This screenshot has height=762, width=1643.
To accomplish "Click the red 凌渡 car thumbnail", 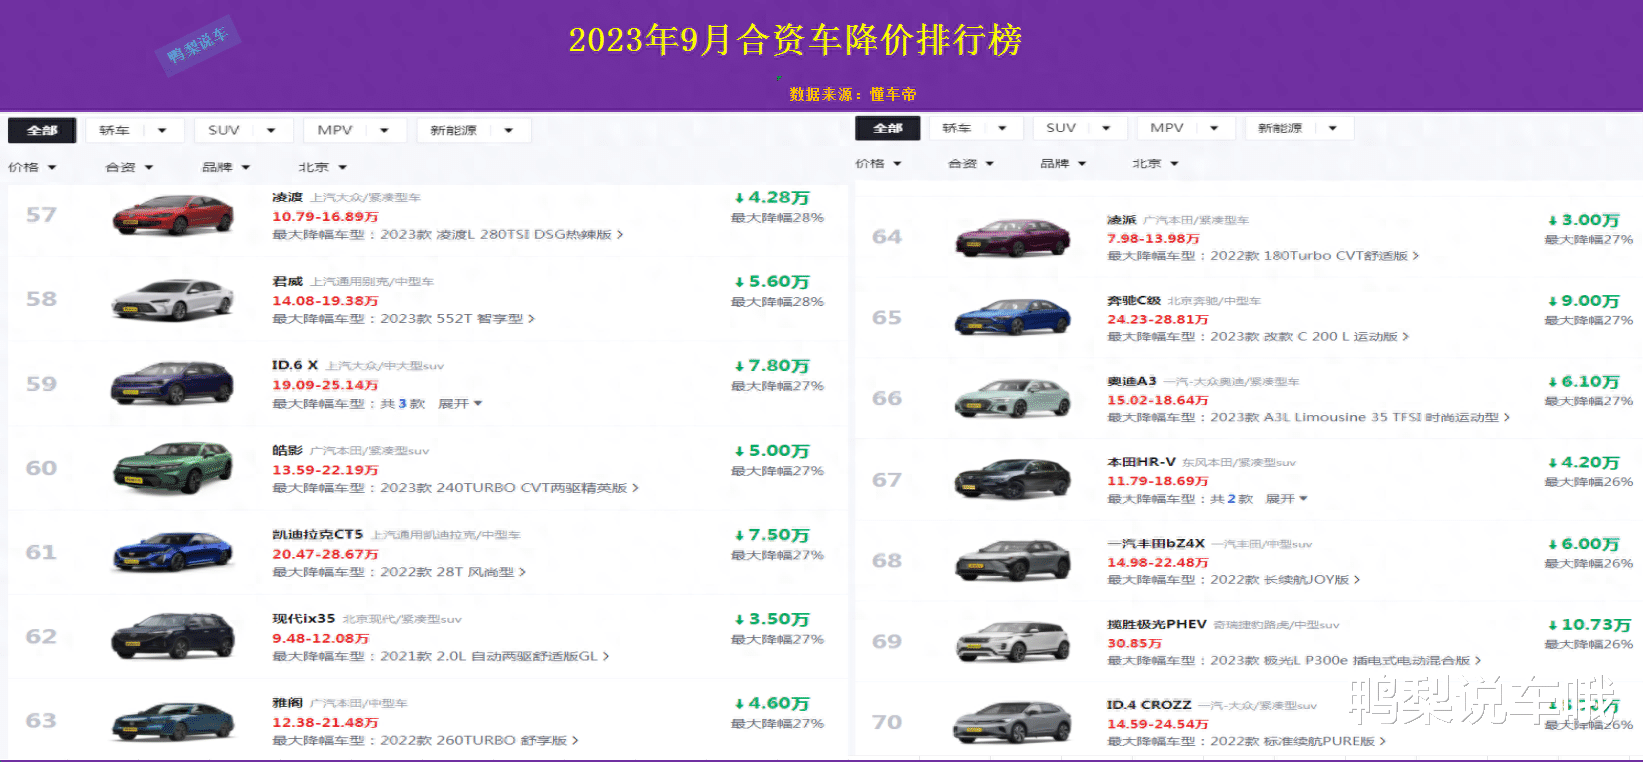I will click(x=172, y=214).
